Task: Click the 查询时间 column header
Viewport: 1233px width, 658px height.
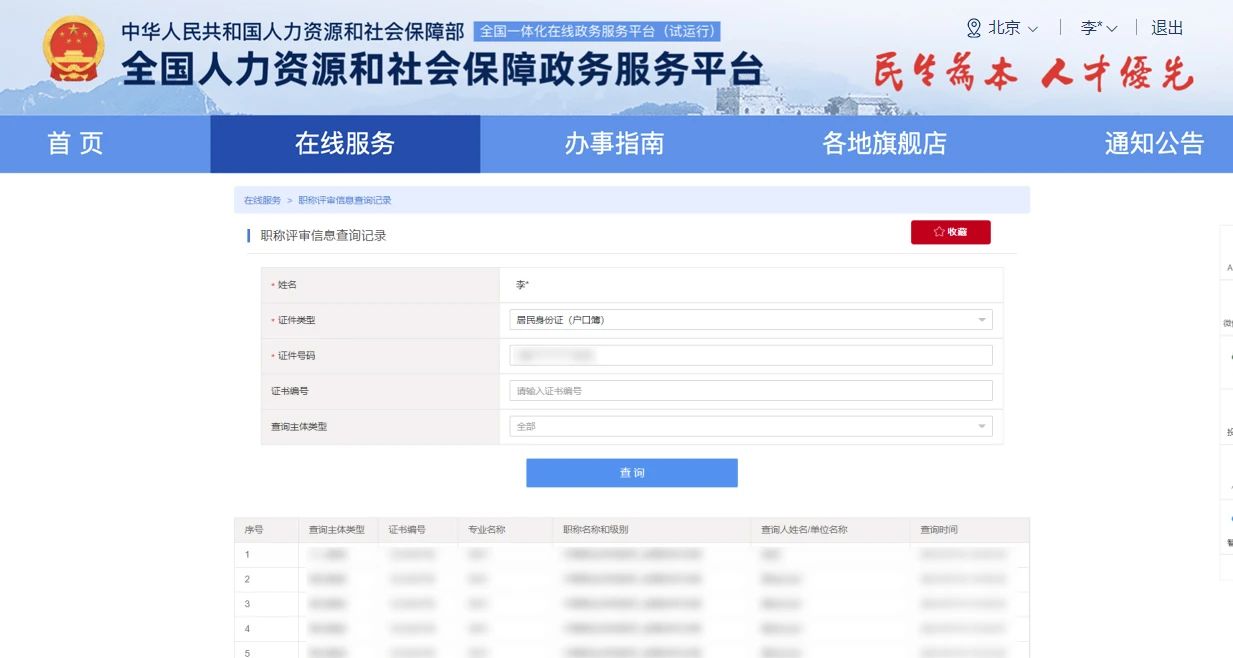Action: [x=939, y=530]
